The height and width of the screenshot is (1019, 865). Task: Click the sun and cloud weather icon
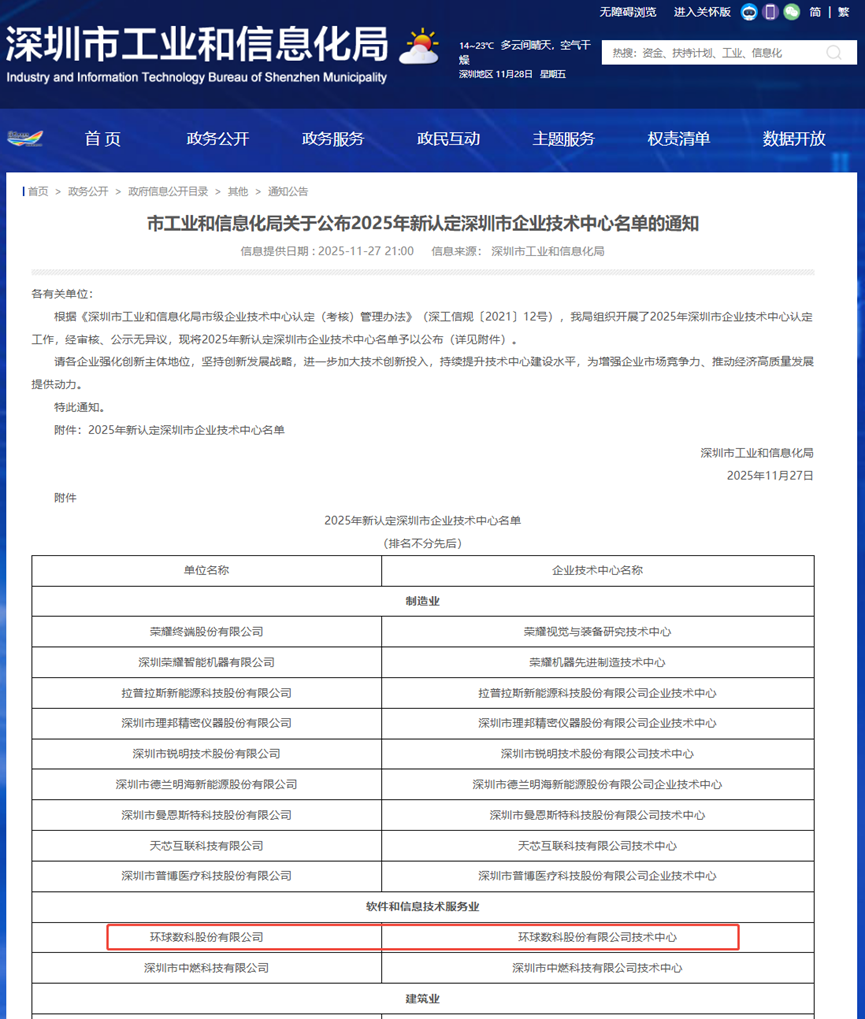point(419,46)
